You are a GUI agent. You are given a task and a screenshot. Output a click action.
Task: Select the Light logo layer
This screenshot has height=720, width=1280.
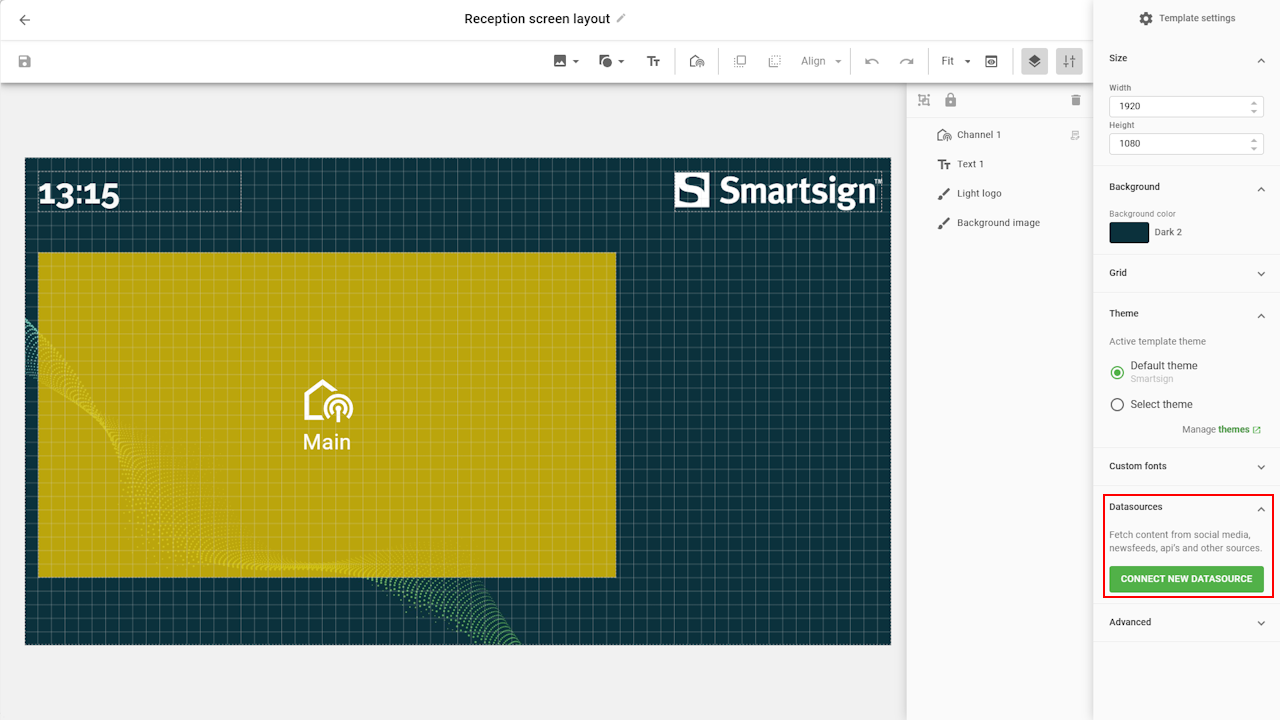click(x=978, y=194)
